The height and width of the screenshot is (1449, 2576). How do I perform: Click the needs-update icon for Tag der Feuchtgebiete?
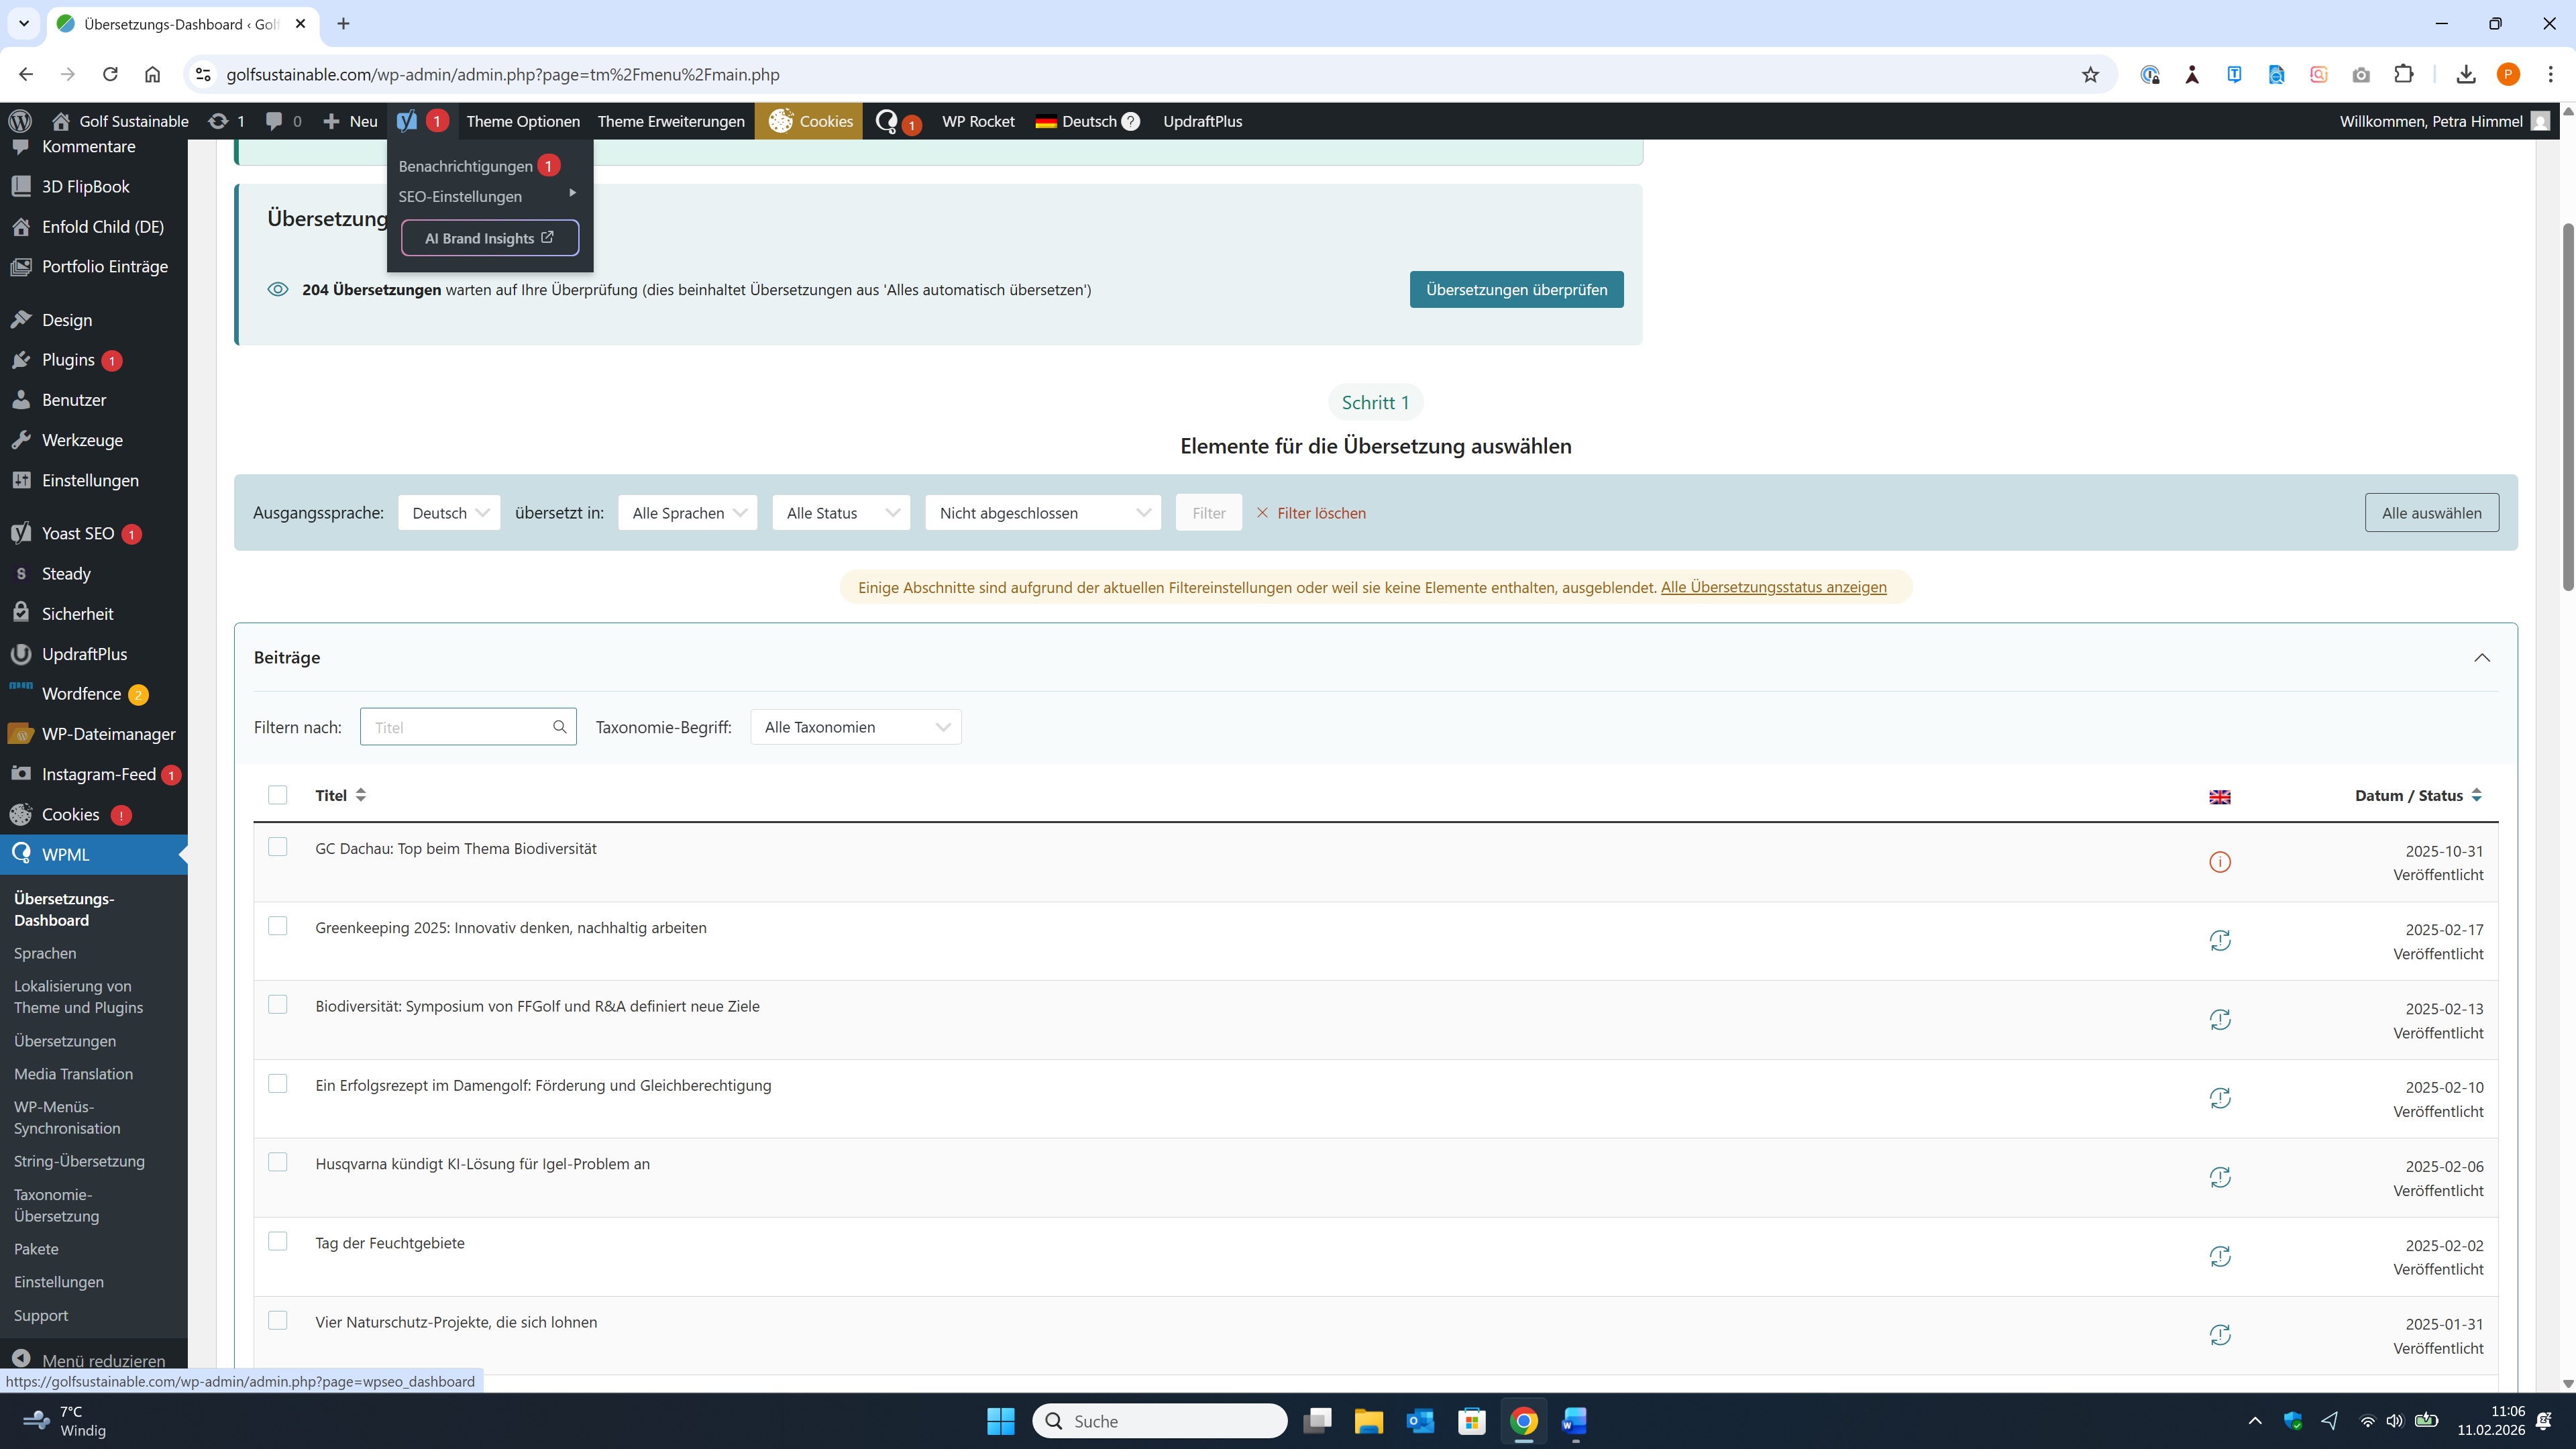[2219, 1256]
